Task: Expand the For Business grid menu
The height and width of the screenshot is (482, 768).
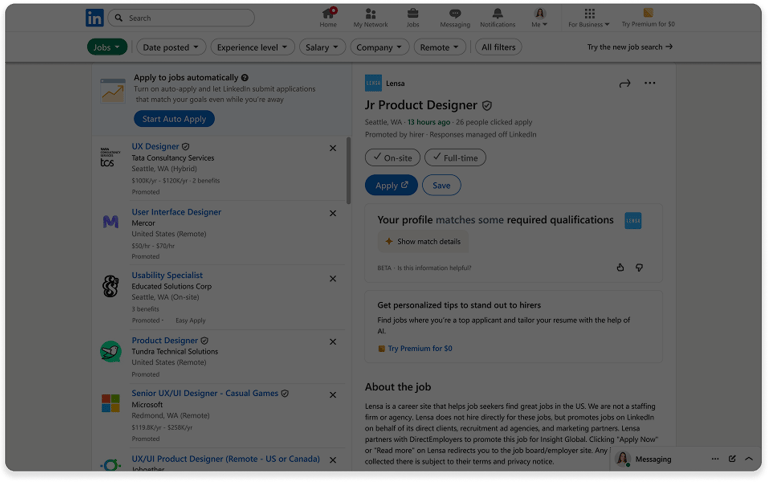Action: click(589, 18)
